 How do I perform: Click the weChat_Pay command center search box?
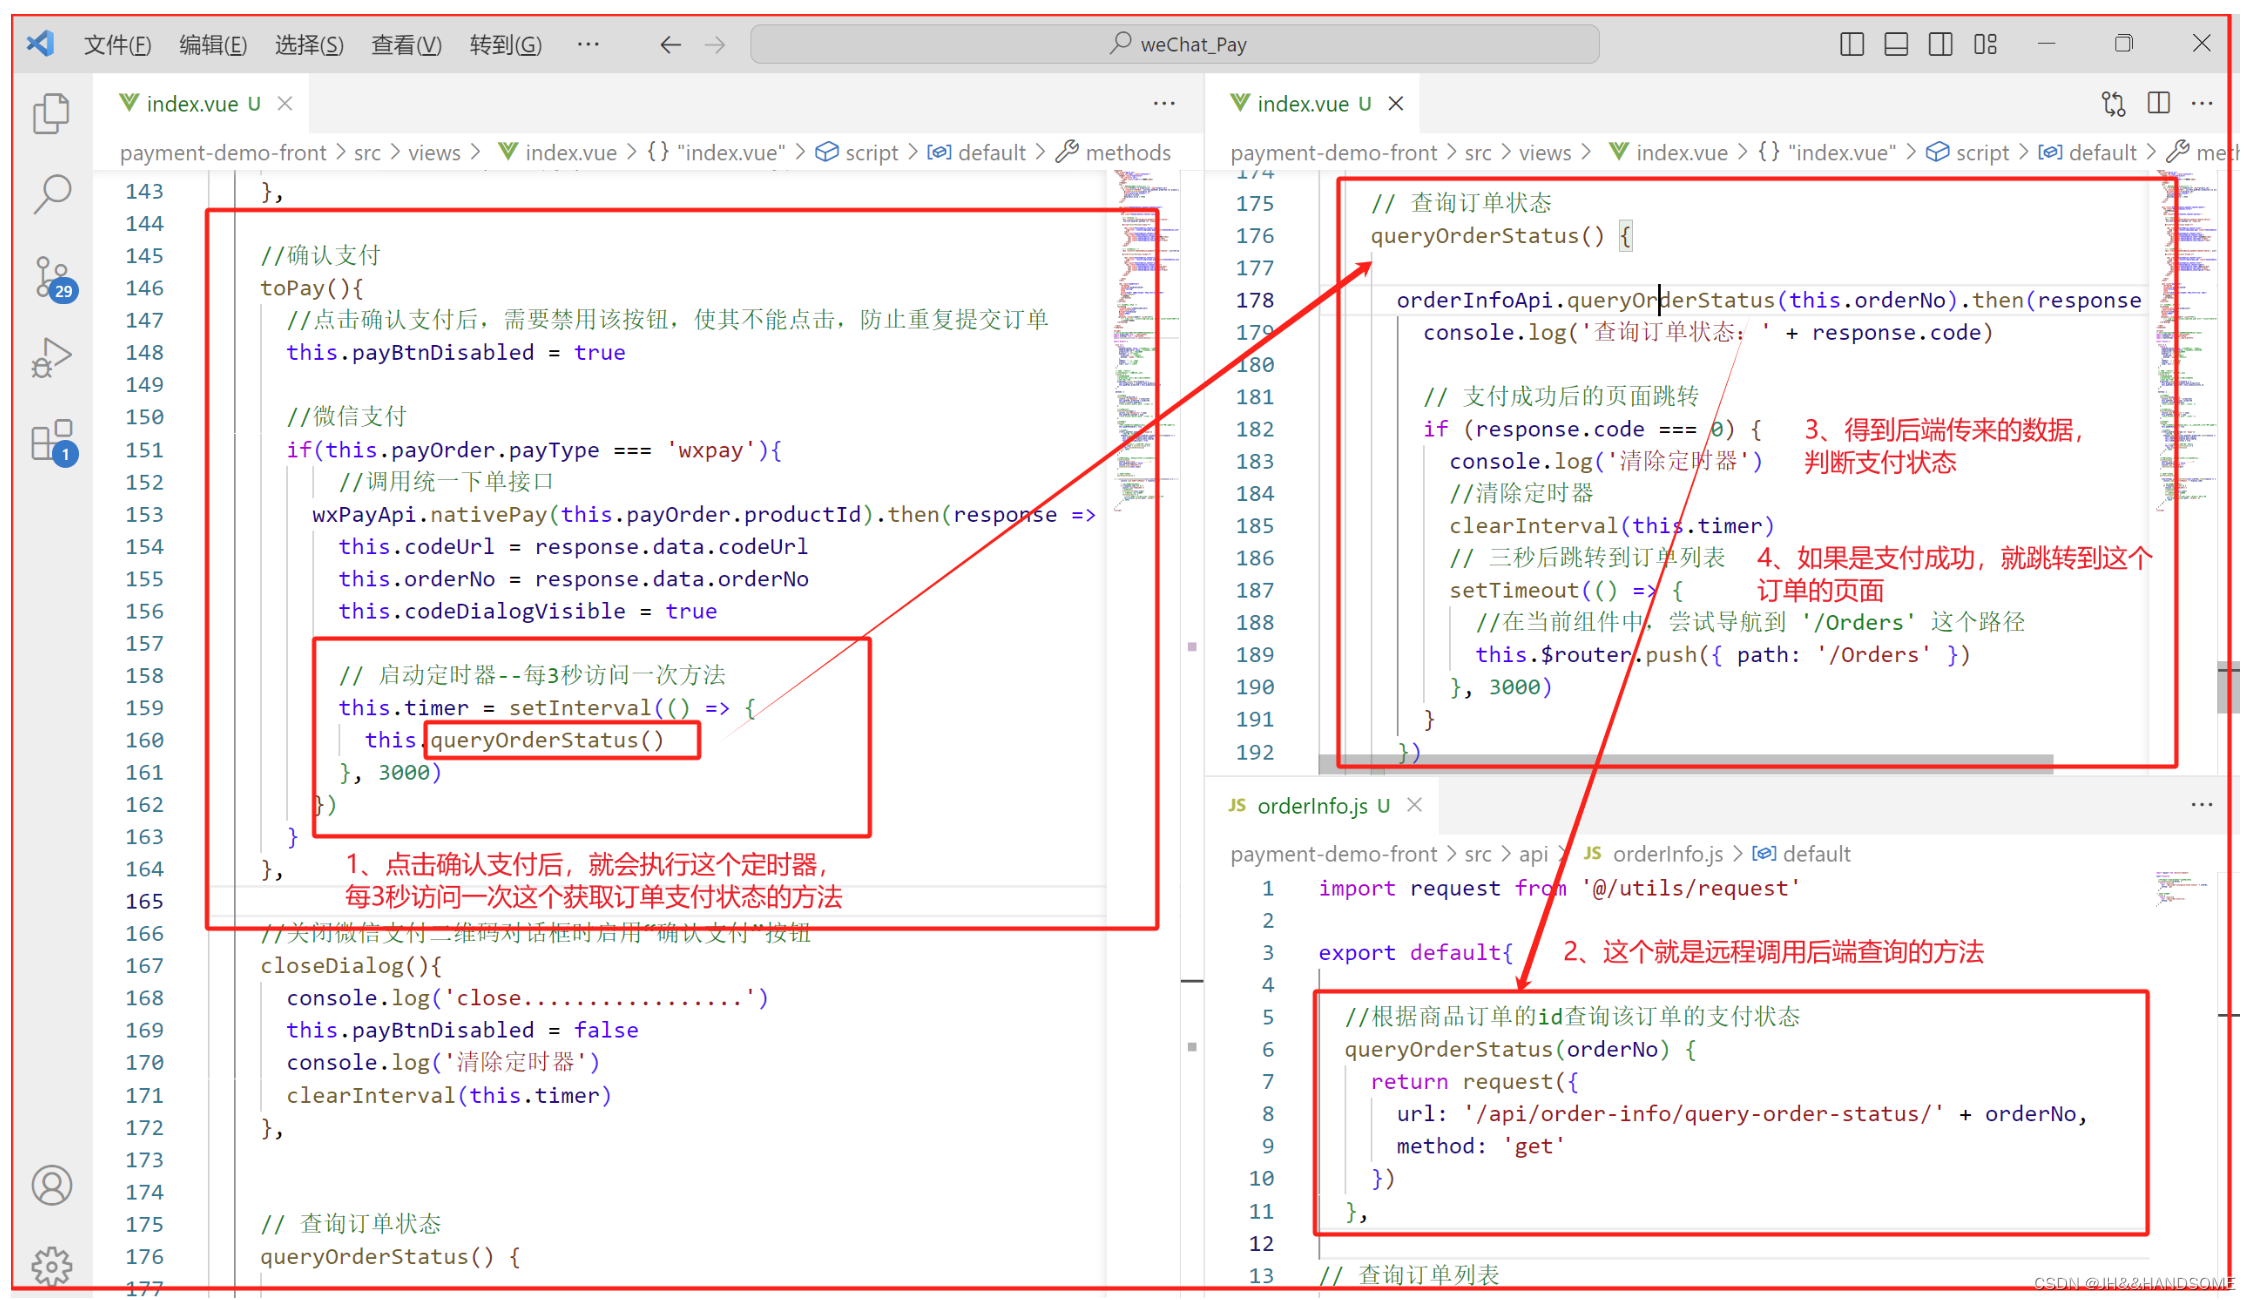pos(1175,44)
